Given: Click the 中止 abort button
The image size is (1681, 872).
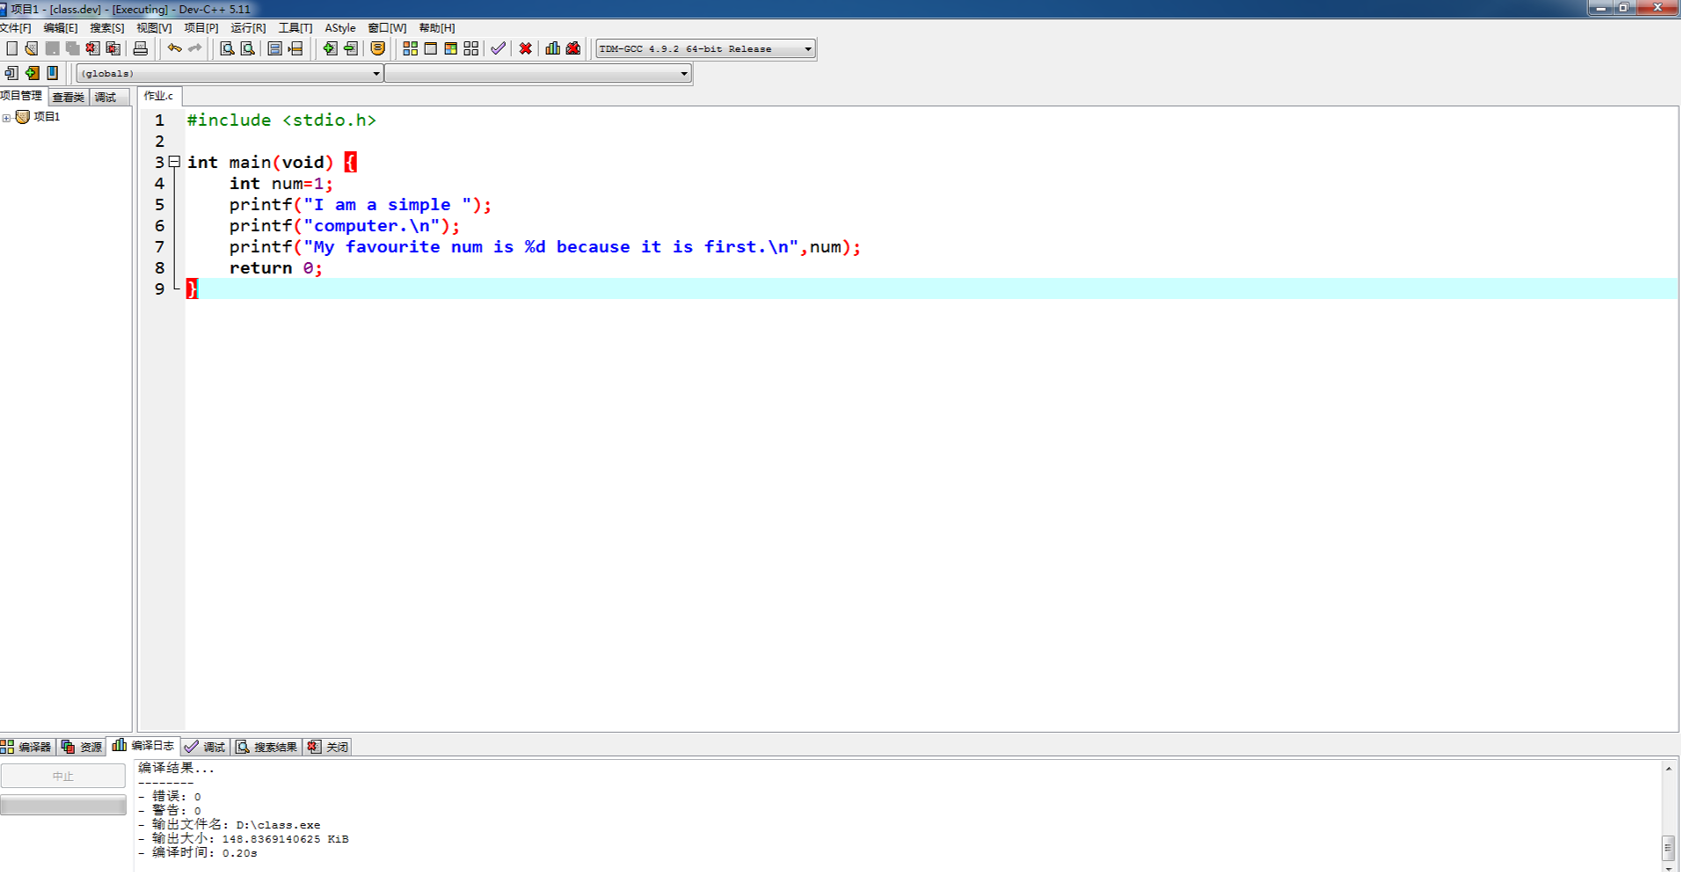Looking at the screenshot, I should coord(63,776).
